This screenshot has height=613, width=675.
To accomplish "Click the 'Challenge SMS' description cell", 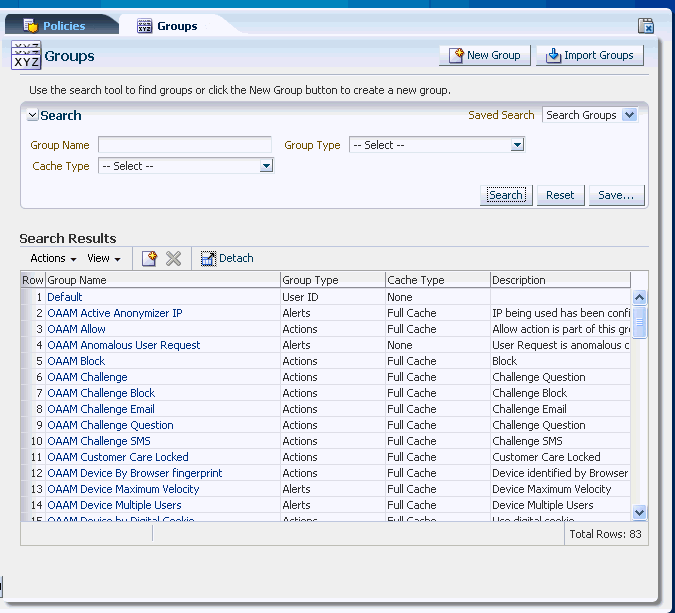I will point(560,441).
